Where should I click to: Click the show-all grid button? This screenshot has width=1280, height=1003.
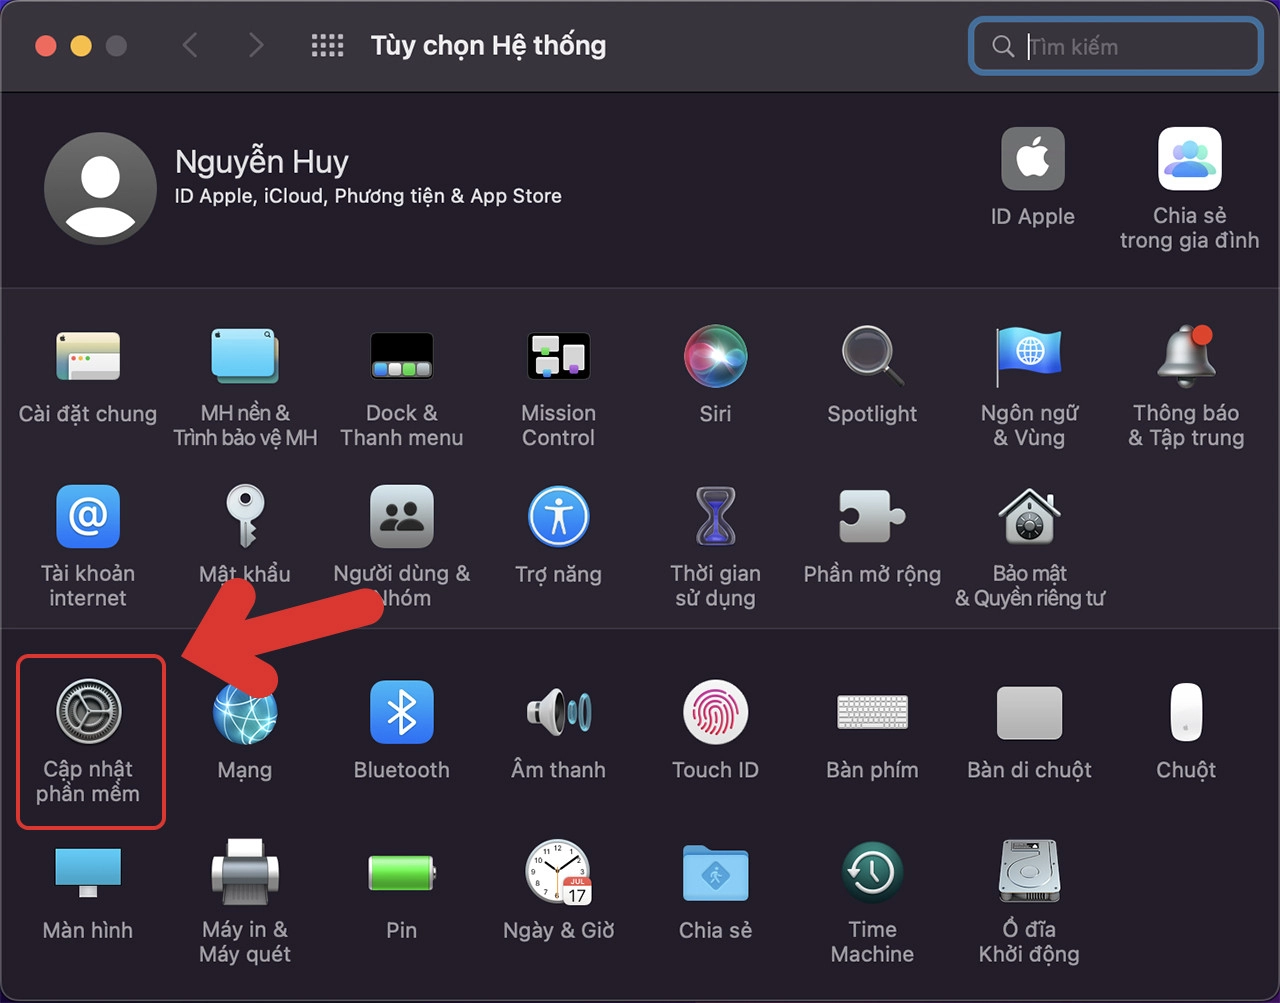click(327, 46)
